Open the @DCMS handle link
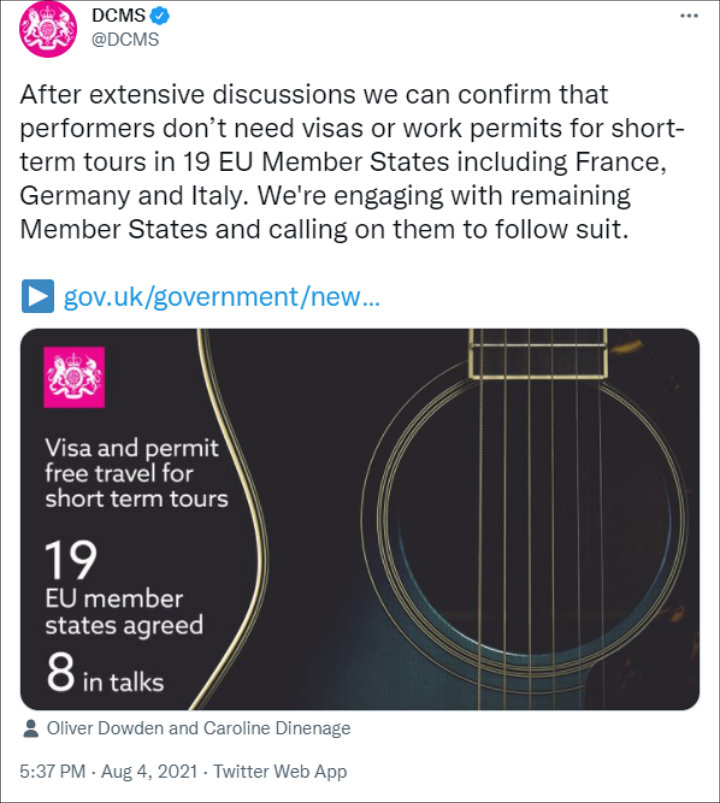The image size is (720, 803). point(125,39)
